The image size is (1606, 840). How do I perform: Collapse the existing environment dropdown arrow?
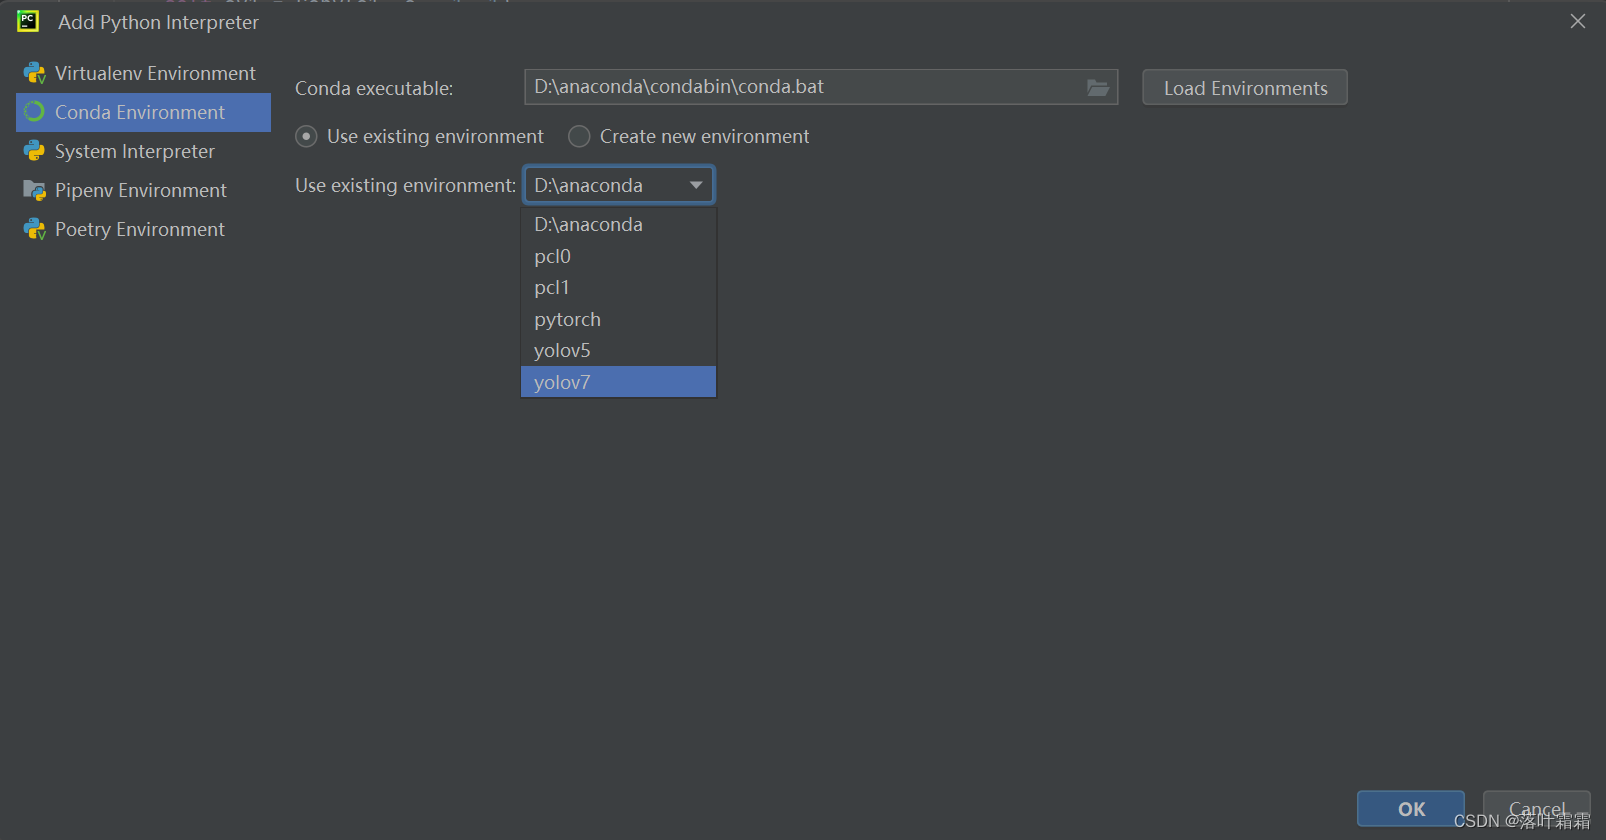tap(696, 185)
